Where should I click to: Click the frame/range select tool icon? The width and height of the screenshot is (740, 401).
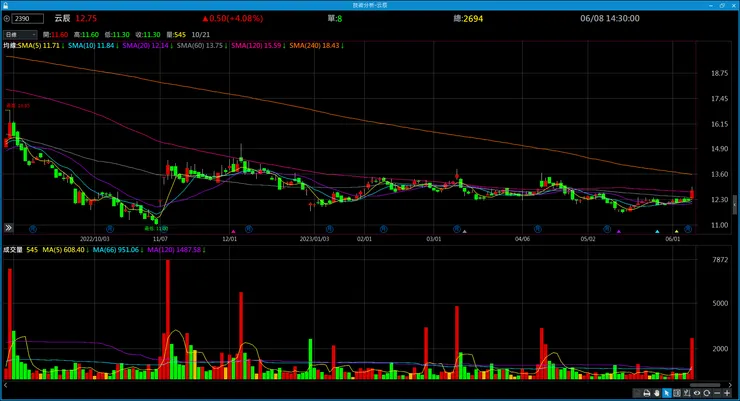coord(677,393)
